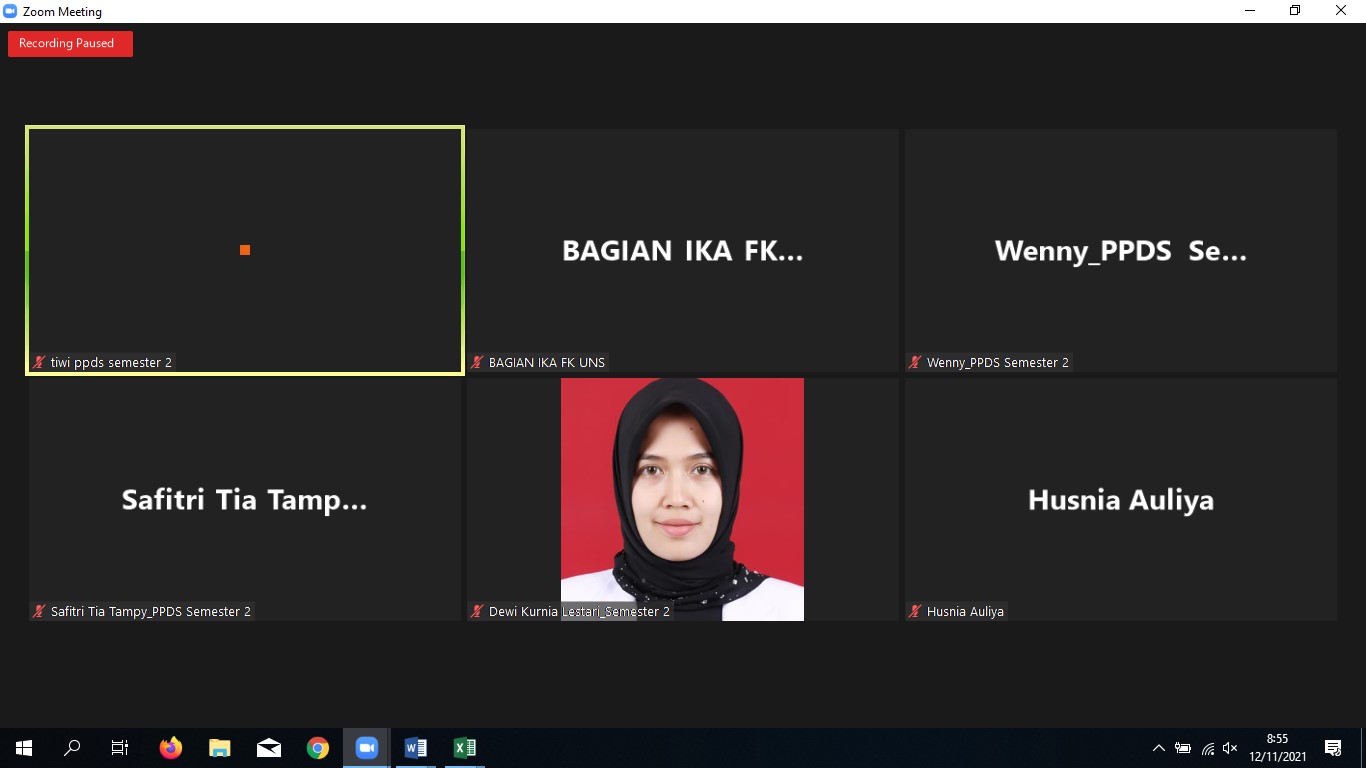The width and height of the screenshot is (1366, 768).
Task: Click muted mic icon on tiwi ppds tile
Action: click(40, 363)
